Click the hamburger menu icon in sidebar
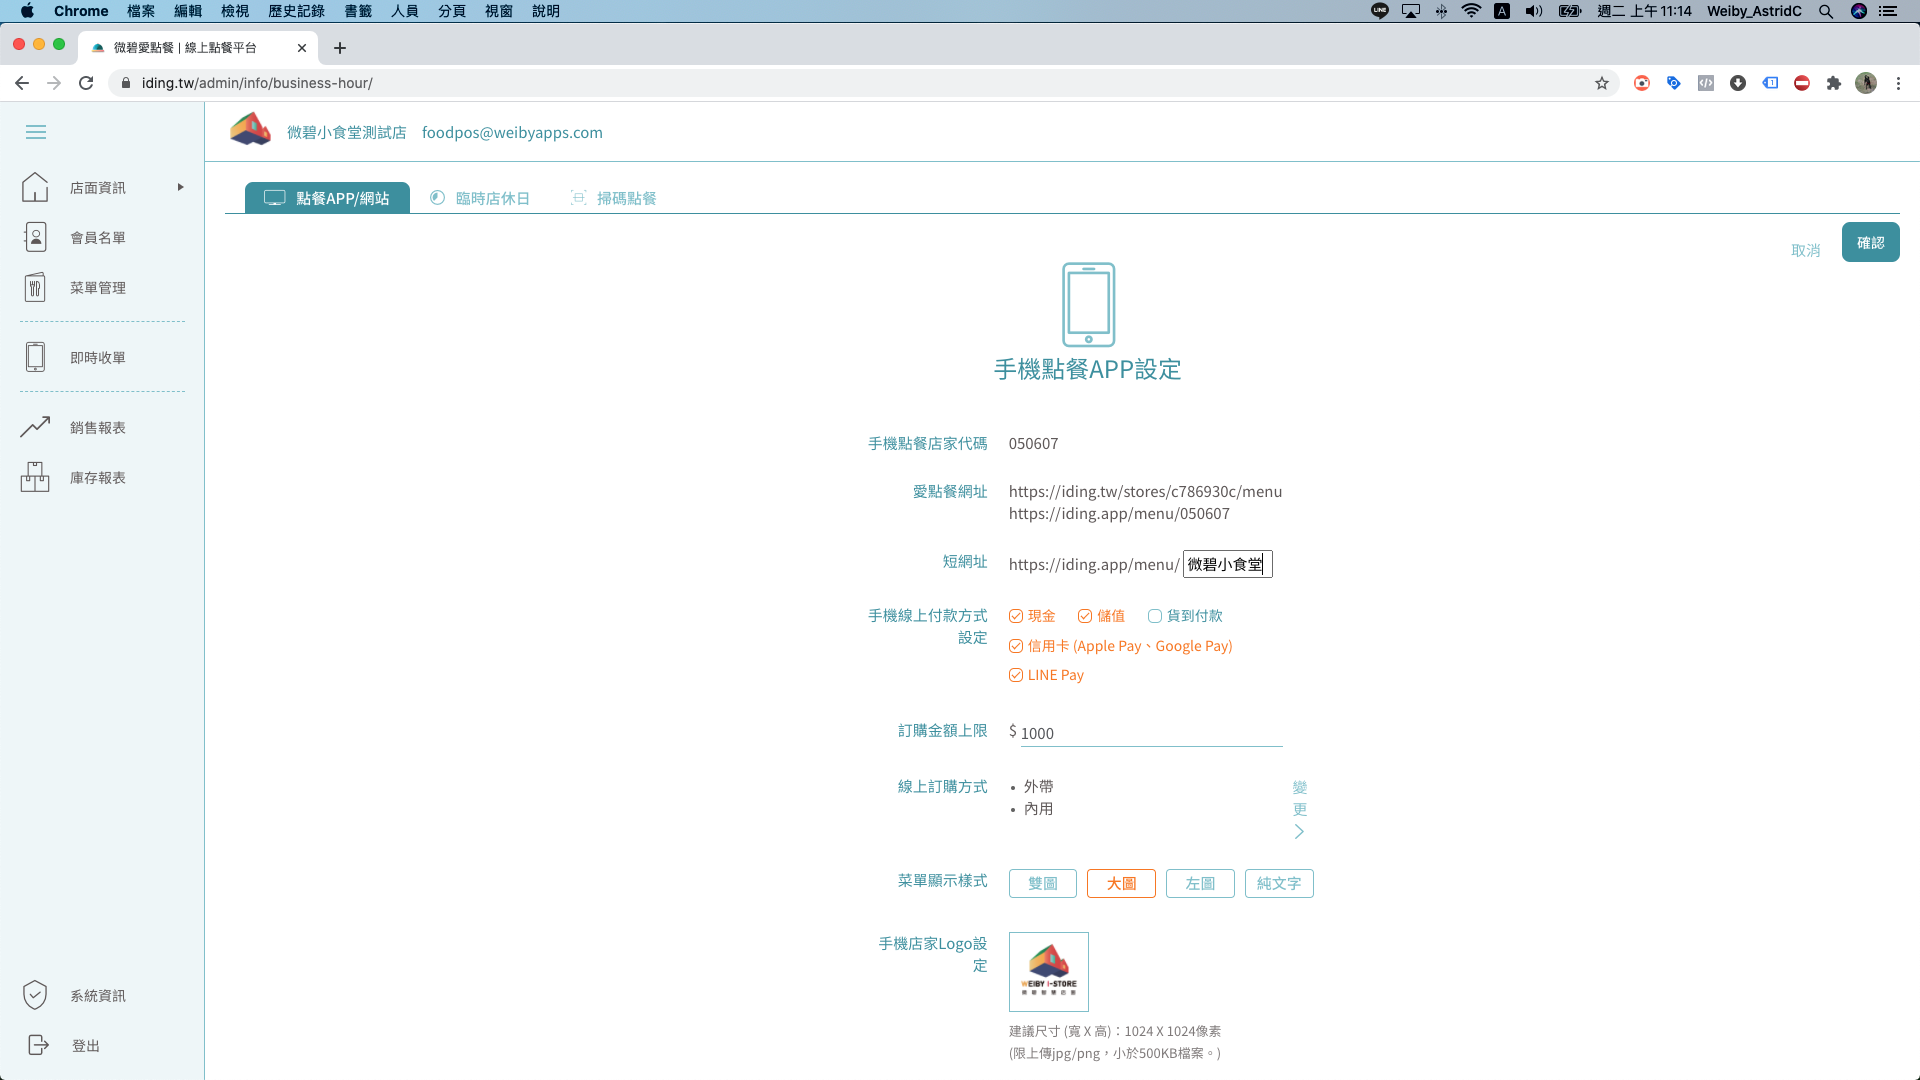Image resolution: width=1920 pixels, height=1080 pixels. click(x=36, y=132)
